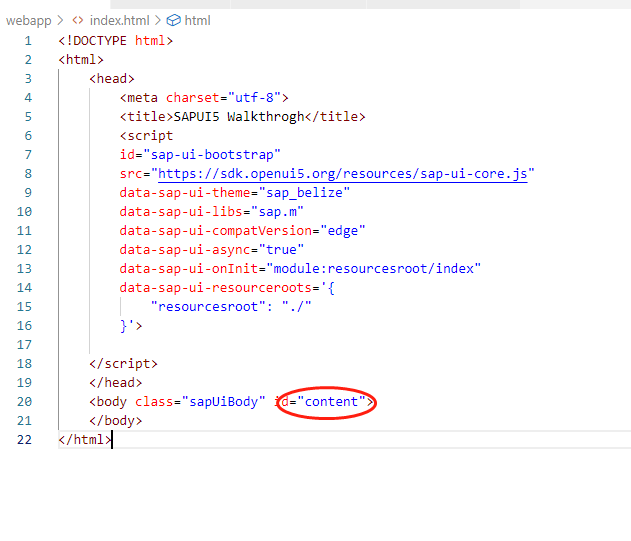Screen dimensions: 631x541
Task: Open the sdk.openui5.org sap-ui-core.js link
Action: (x=342, y=174)
